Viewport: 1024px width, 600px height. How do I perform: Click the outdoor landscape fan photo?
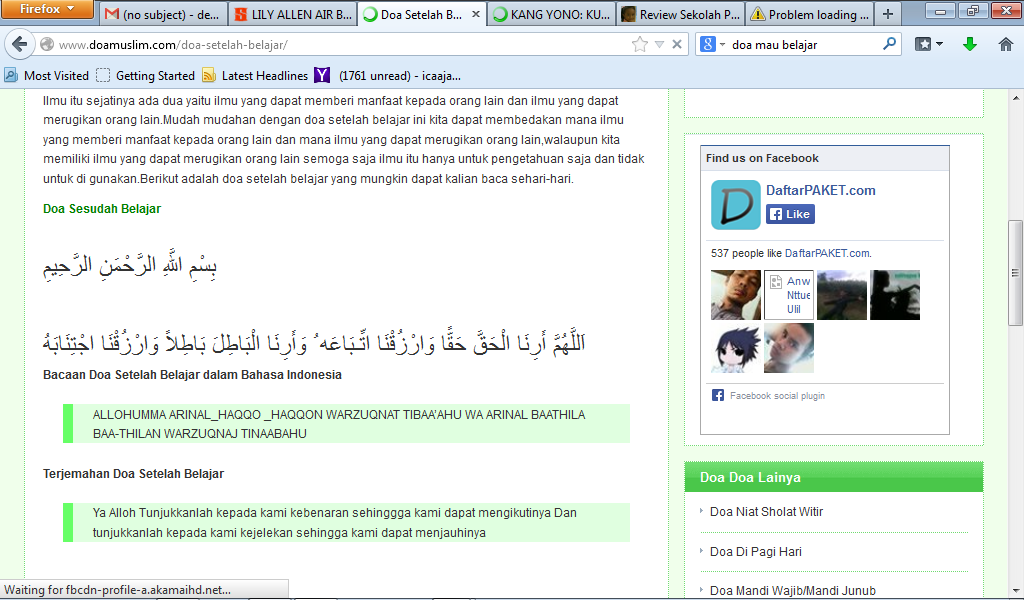click(842, 295)
